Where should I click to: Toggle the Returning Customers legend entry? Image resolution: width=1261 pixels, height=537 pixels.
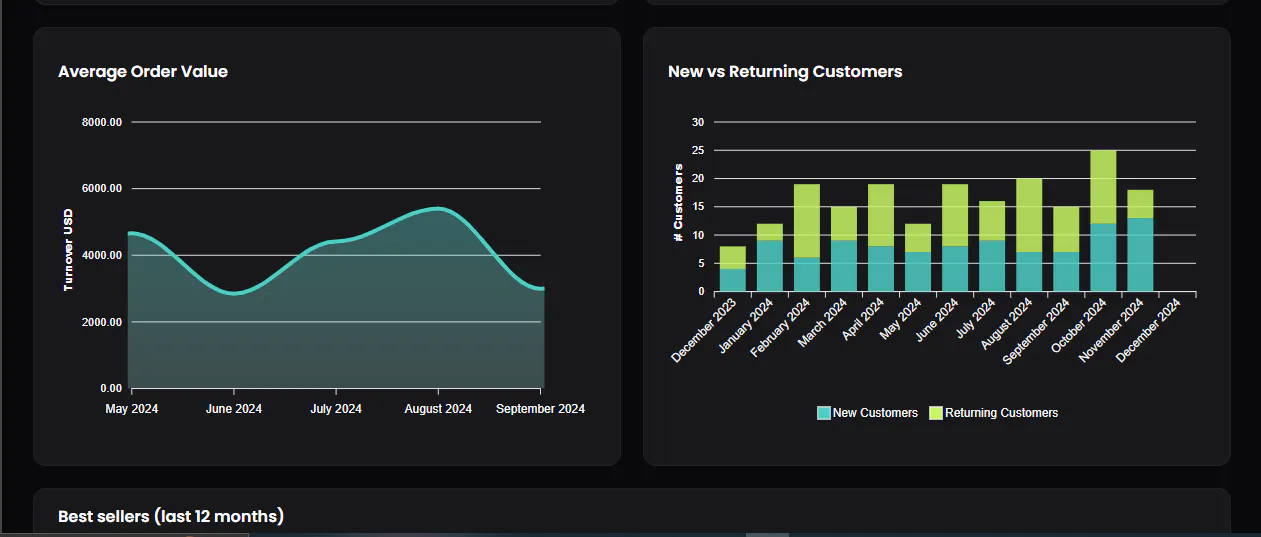pyautogui.click(x=993, y=413)
